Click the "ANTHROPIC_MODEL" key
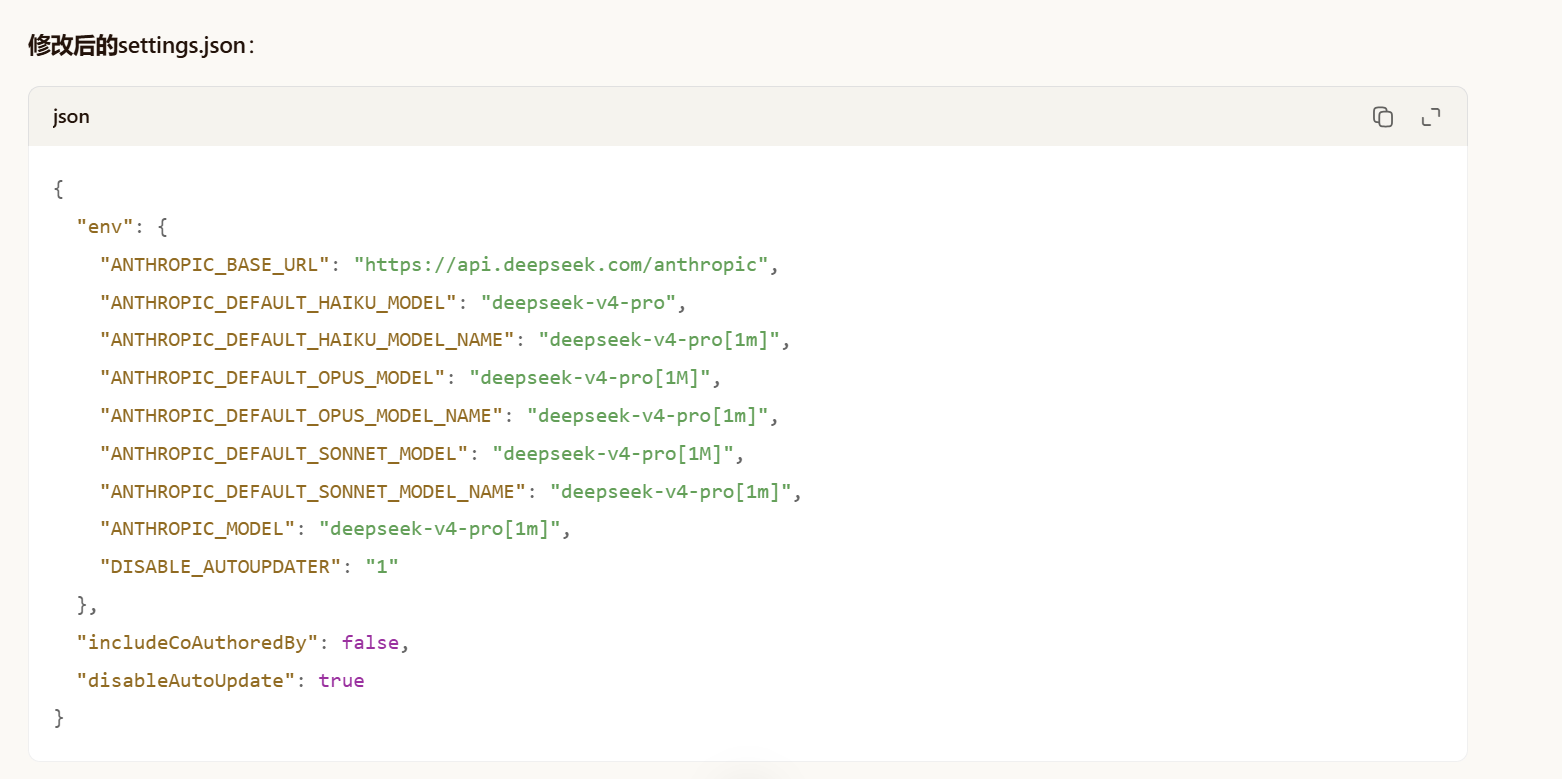Screen dimensions: 1562x779 click(198, 529)
